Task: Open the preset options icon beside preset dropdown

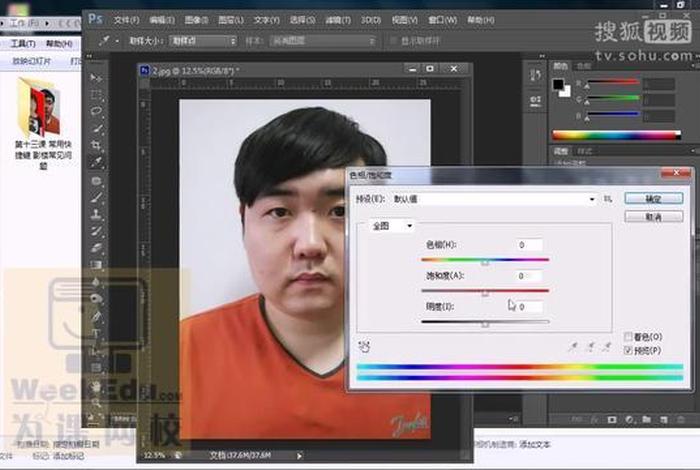Action: pos(608,199)
